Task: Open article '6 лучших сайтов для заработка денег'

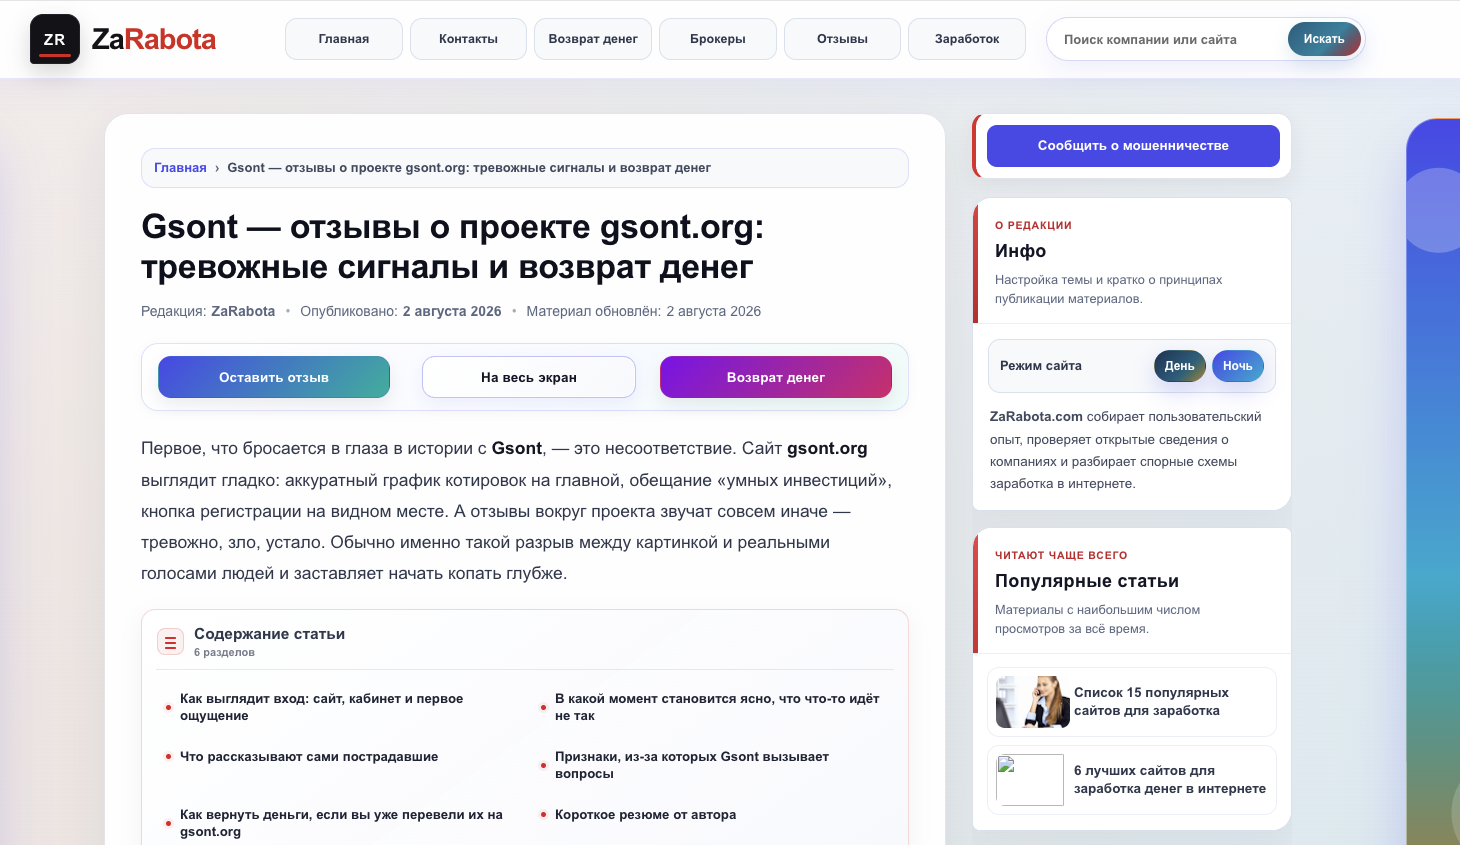Action: coord(1170,780)
